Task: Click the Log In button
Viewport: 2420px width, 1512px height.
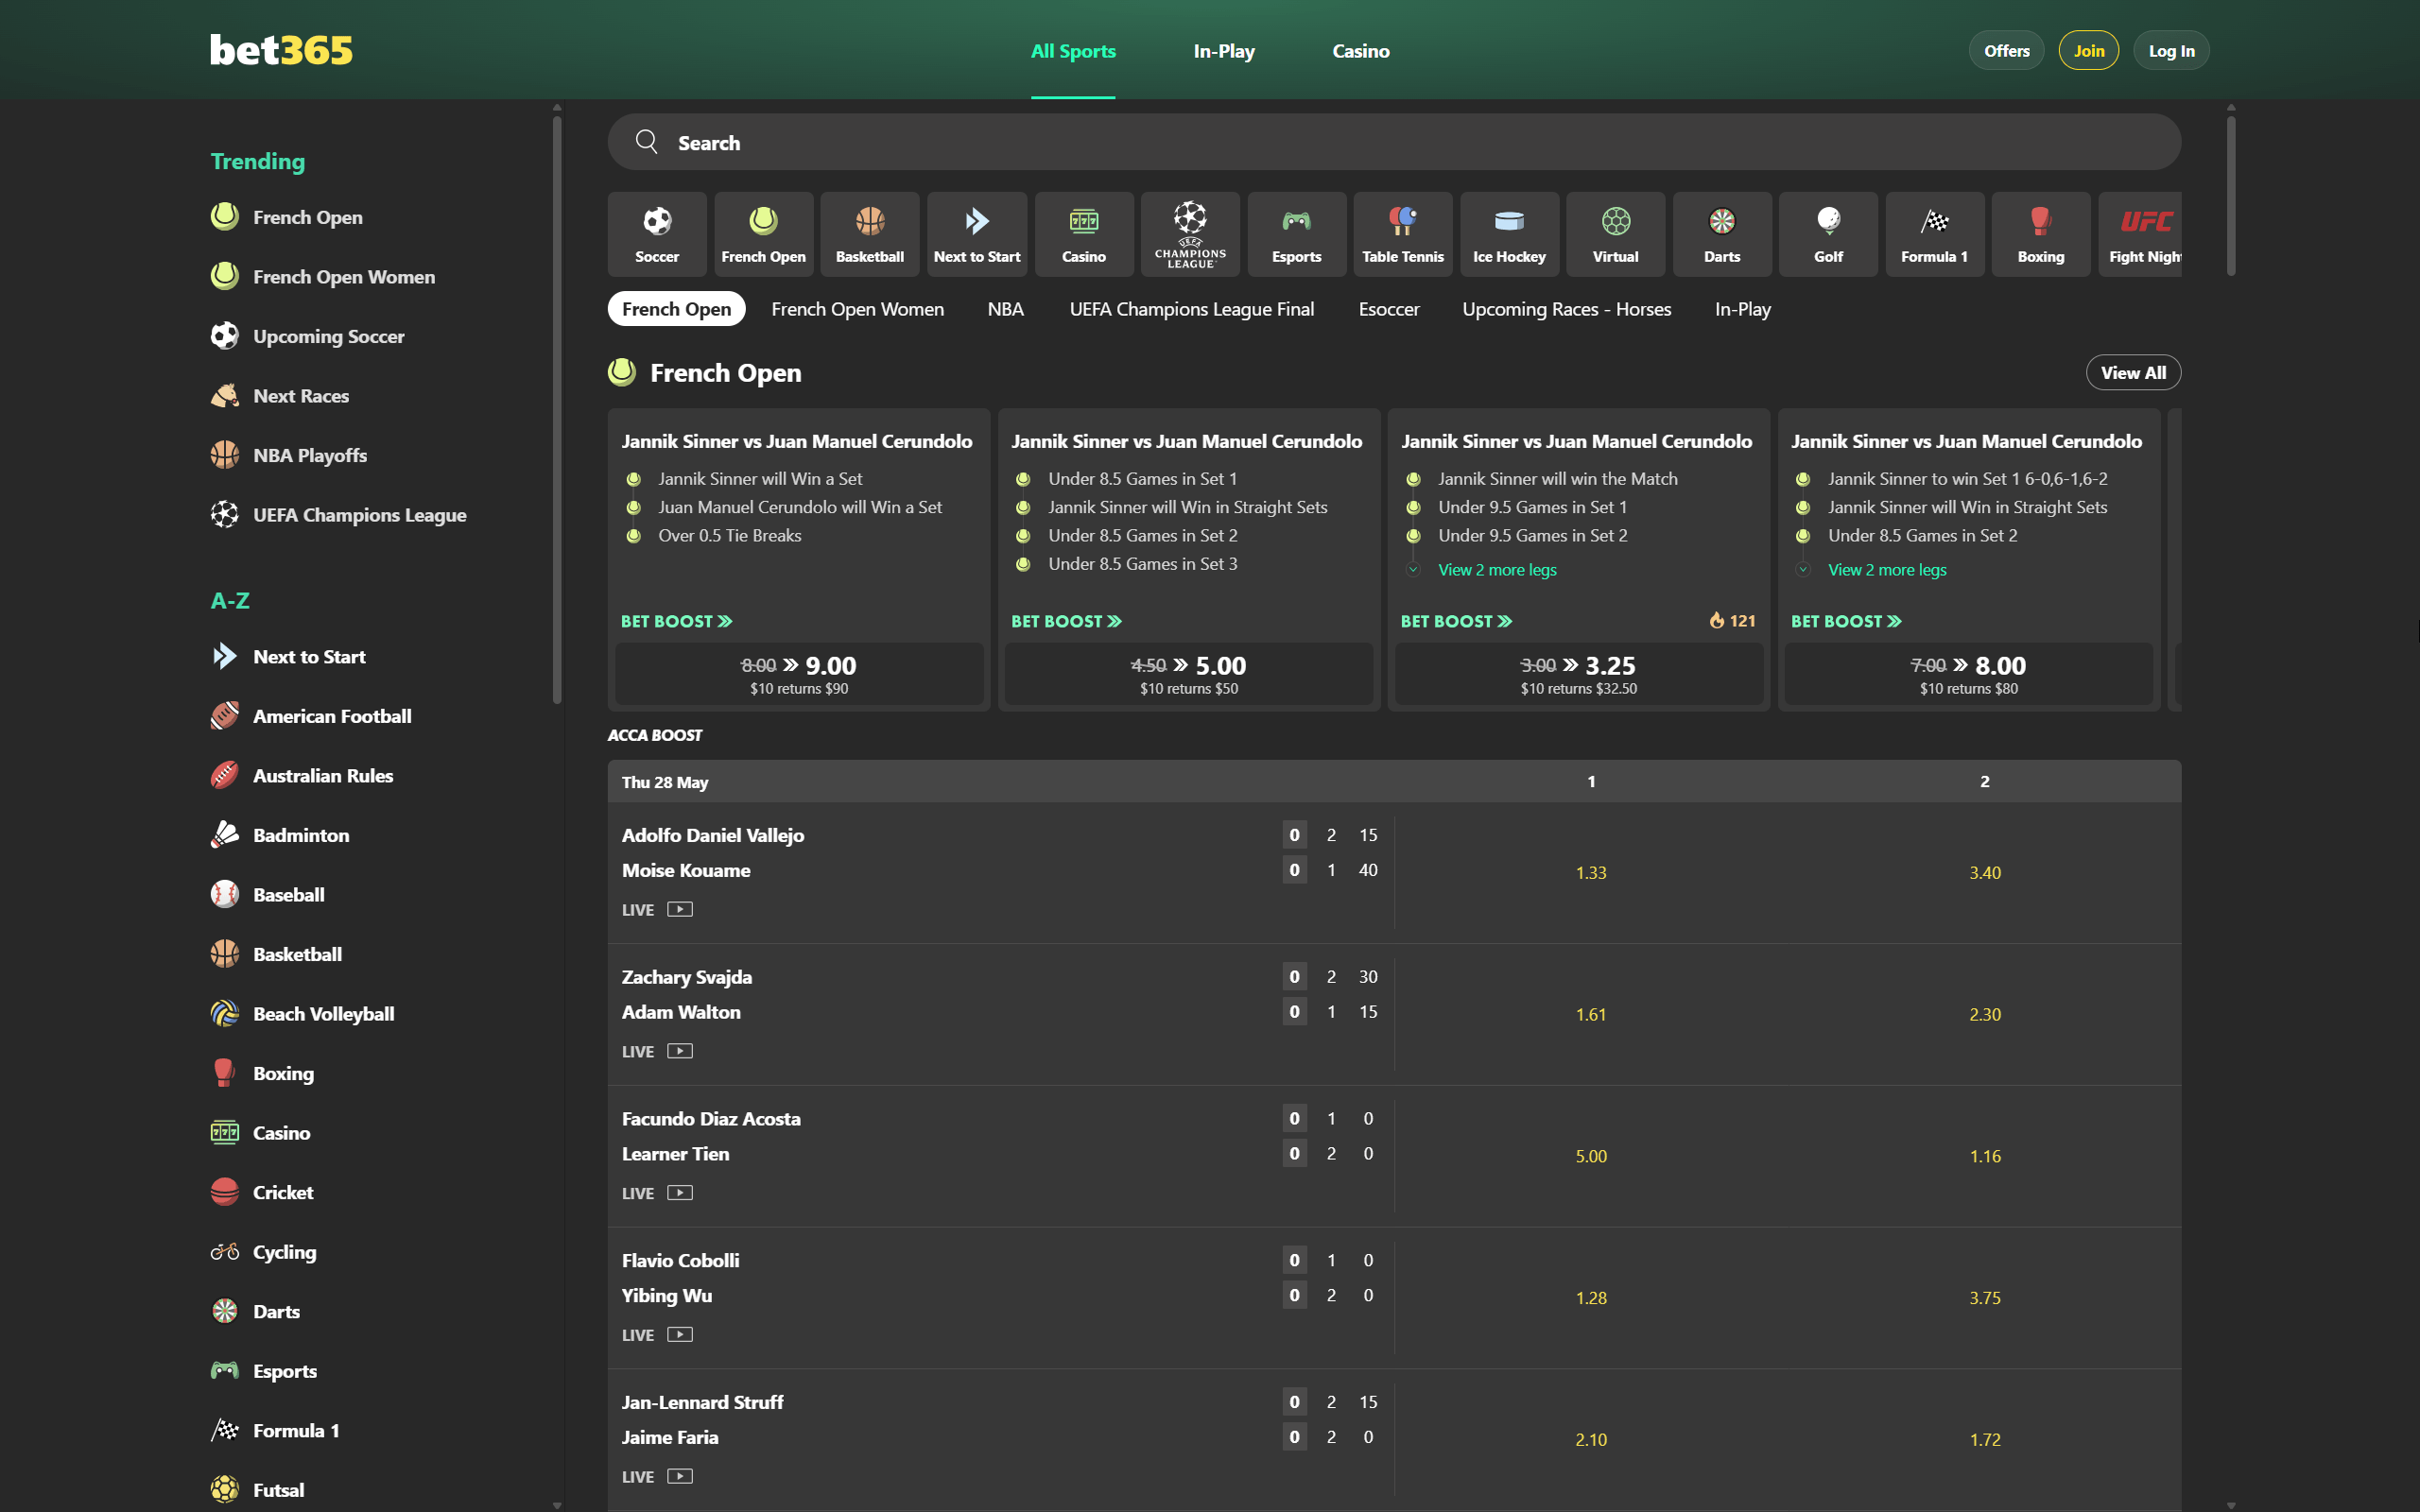Action: click(2171, 51)
